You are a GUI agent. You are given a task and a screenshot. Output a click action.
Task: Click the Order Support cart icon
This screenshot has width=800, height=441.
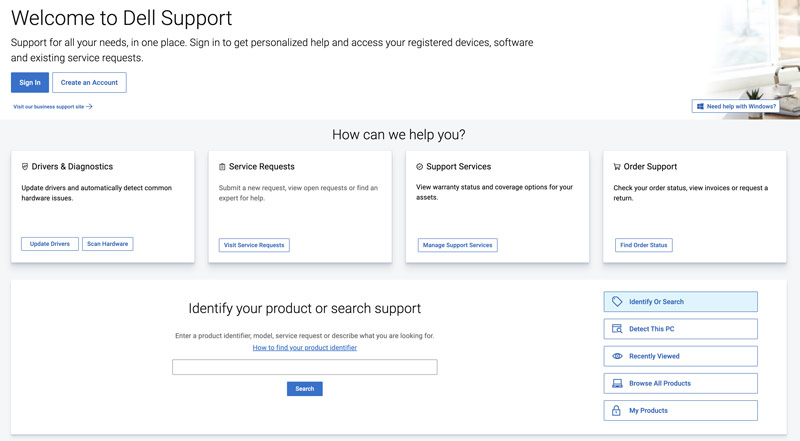[617, 166]
